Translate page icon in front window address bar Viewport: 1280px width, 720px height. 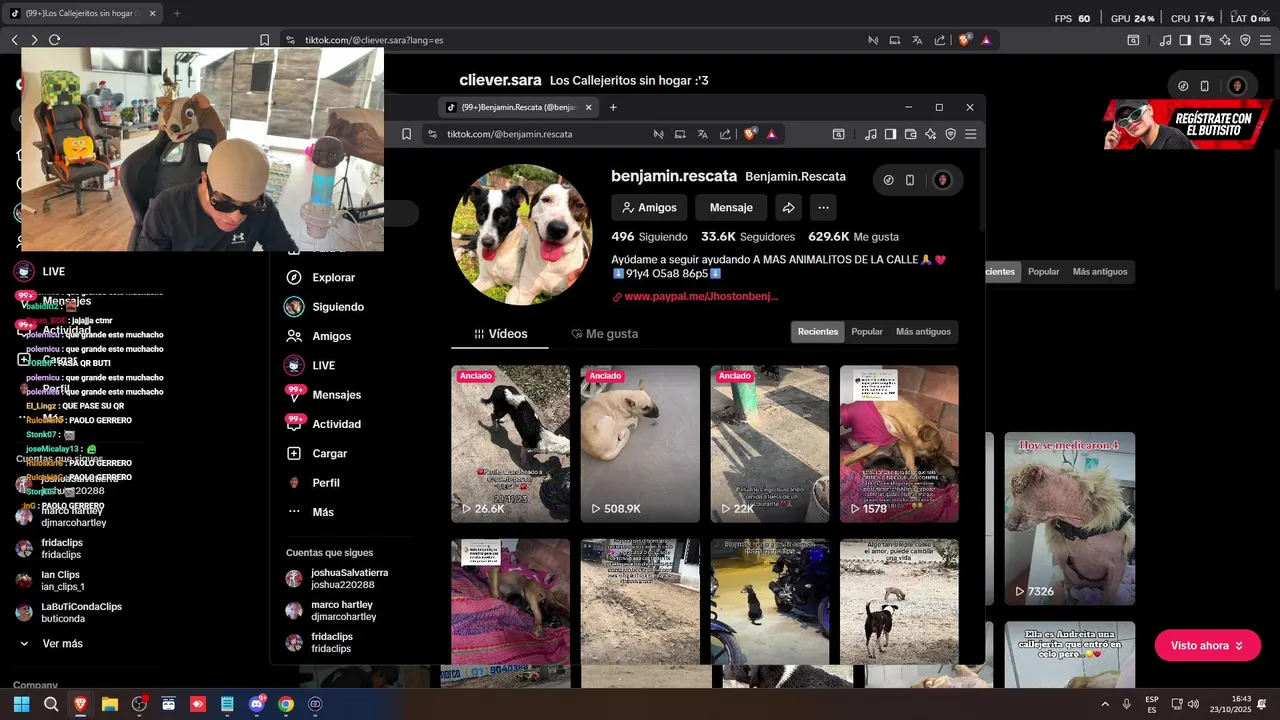(x=702, y=134)
